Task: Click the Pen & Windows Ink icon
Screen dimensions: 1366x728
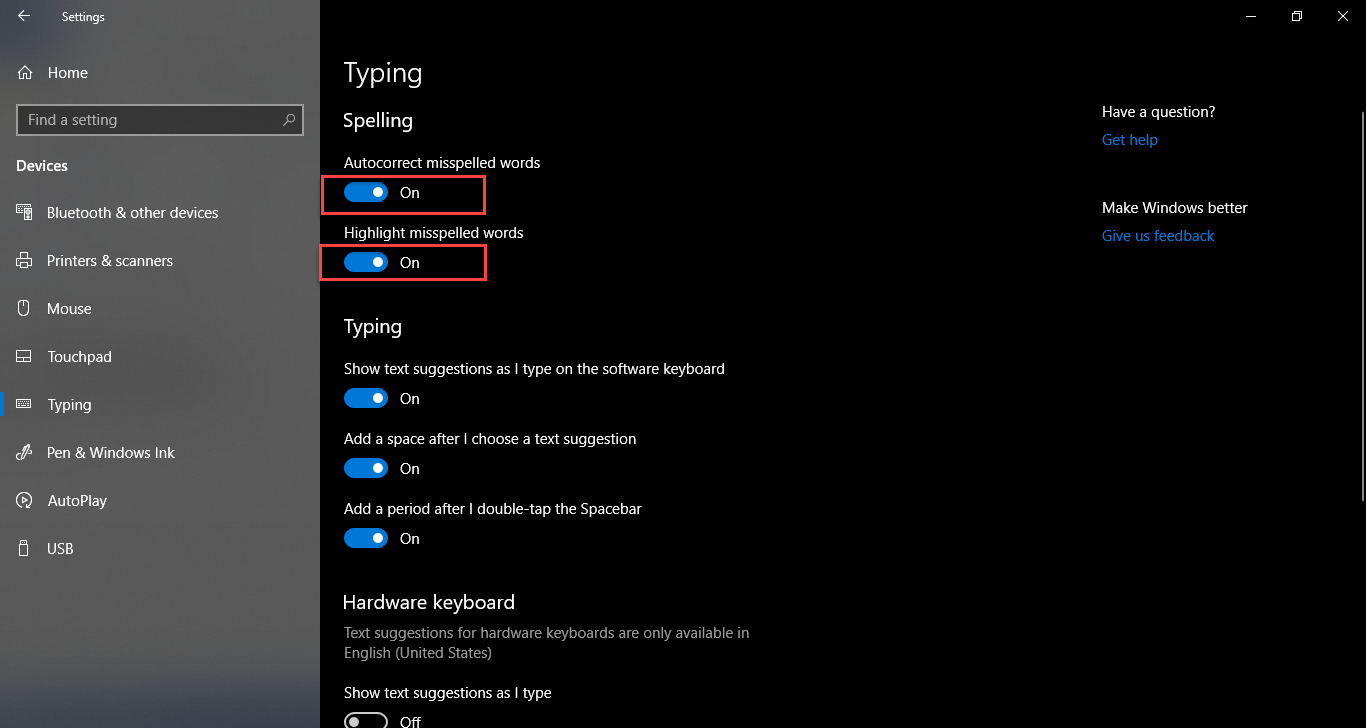Action: click(25, 453)
